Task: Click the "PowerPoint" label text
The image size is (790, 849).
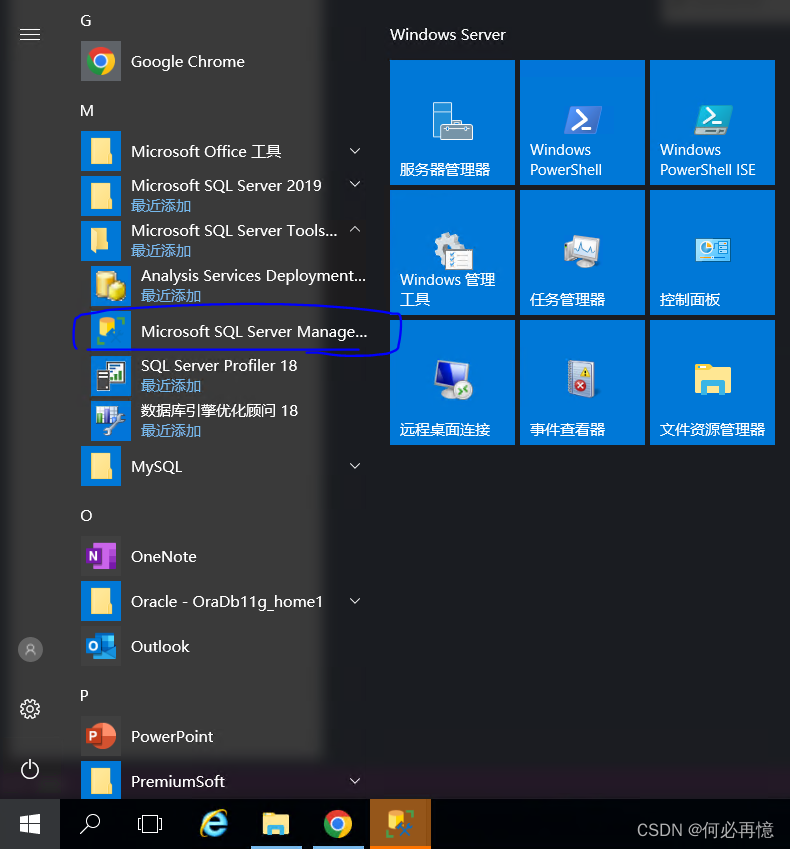Action: [x=172, y=736]
